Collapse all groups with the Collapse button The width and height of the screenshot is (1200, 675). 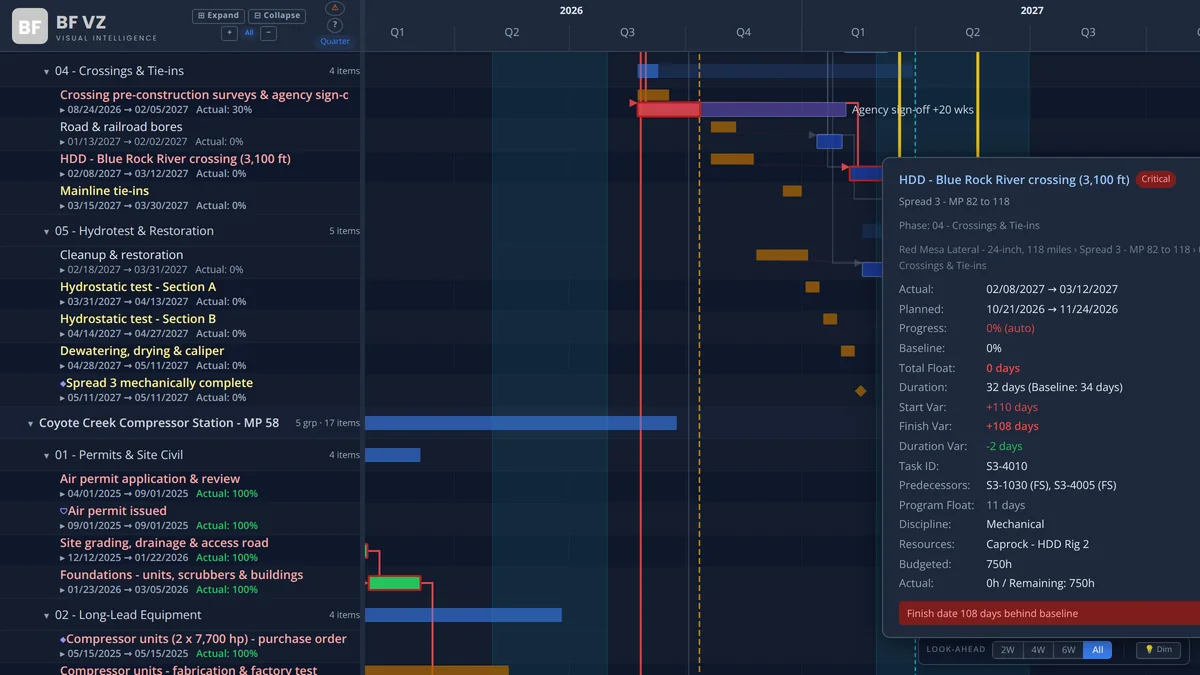click(277, 16)
